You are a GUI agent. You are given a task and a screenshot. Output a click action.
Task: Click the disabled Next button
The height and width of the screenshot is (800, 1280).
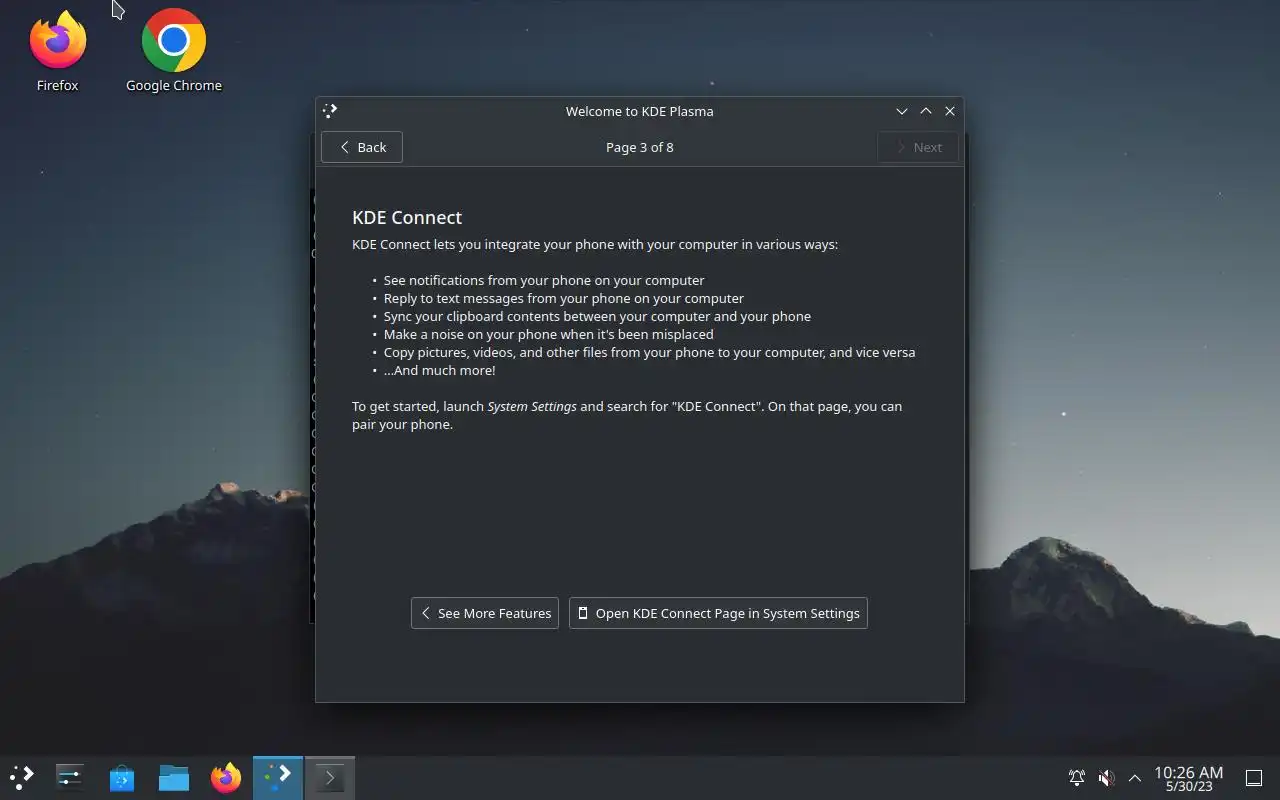tap(918, 147)
